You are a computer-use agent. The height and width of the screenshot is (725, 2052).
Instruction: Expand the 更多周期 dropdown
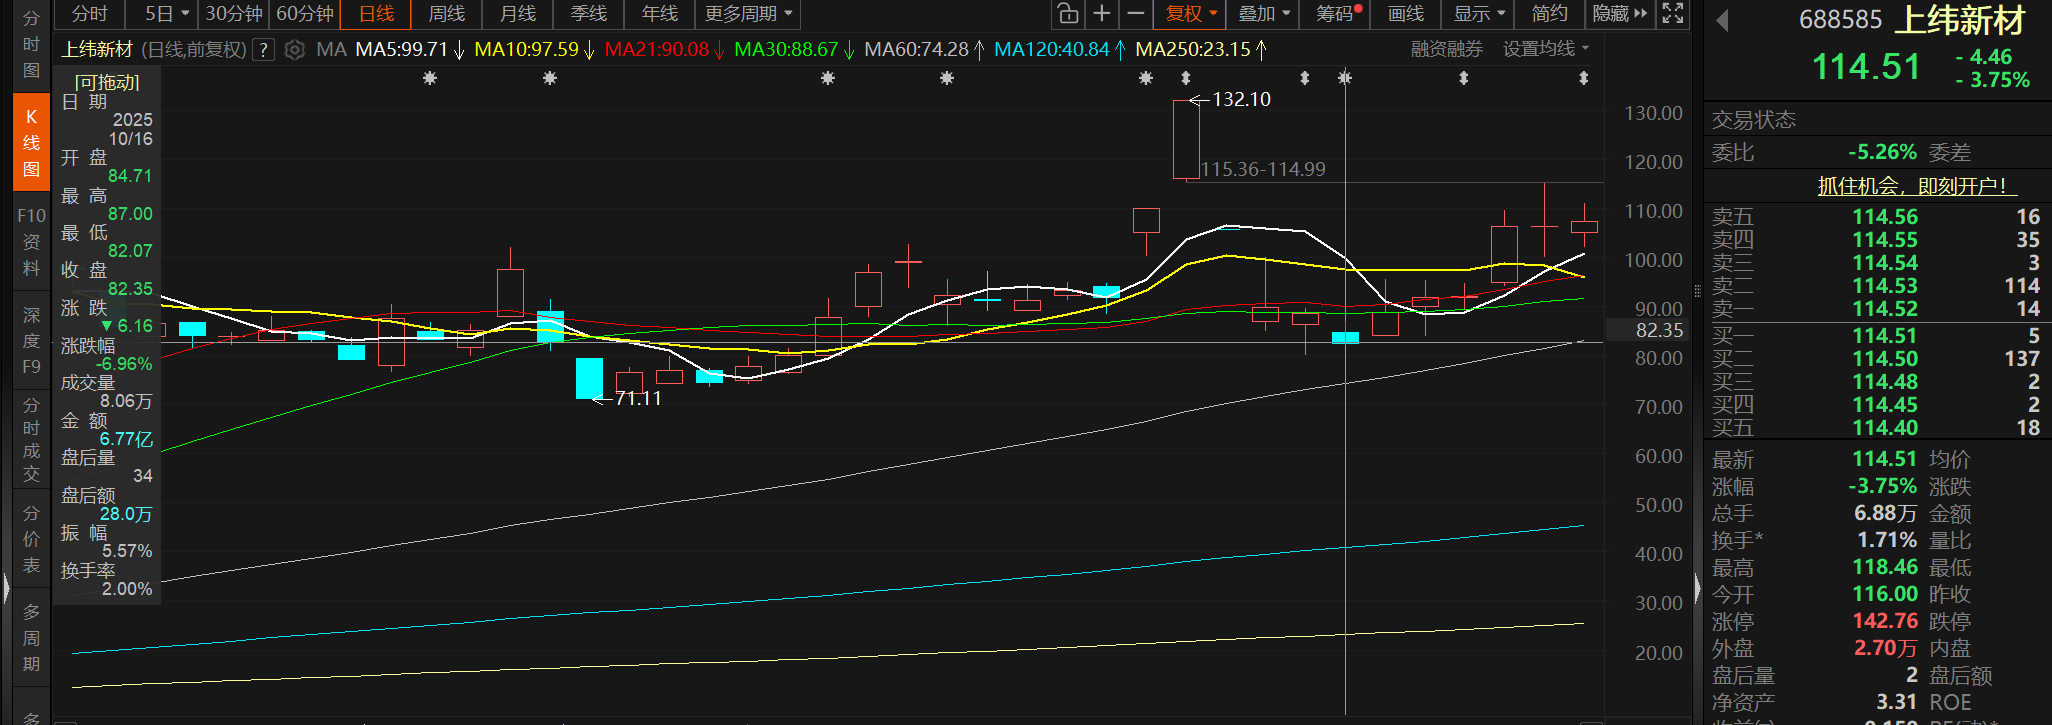tap(748, 13)
